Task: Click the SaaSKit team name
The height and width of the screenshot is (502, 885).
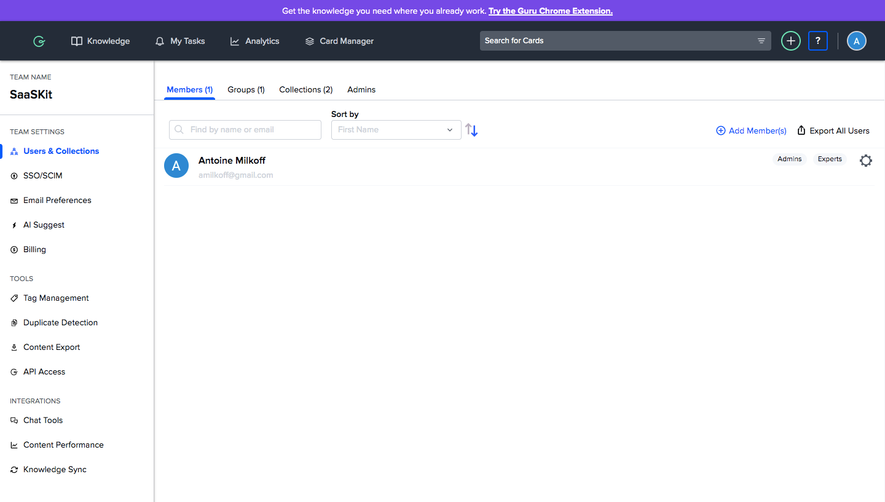Action: pyautogui.click(x=31, y=94)
